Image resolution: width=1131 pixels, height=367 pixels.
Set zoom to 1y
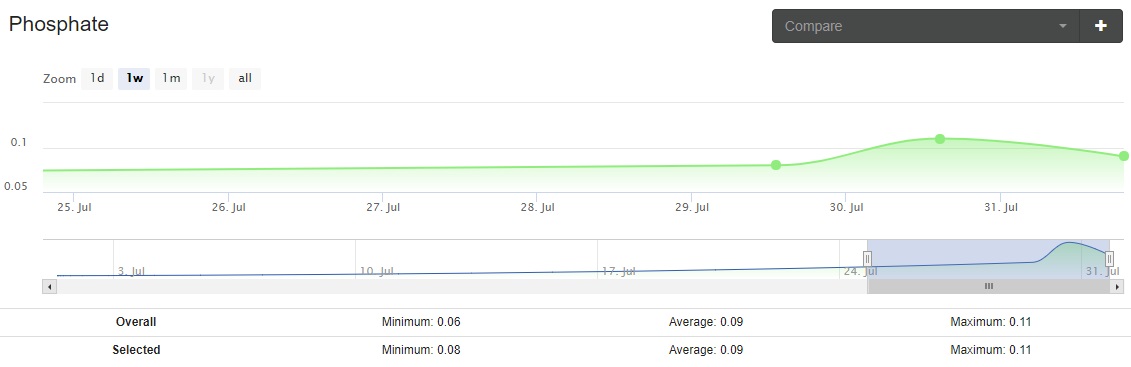click(208, 78)
